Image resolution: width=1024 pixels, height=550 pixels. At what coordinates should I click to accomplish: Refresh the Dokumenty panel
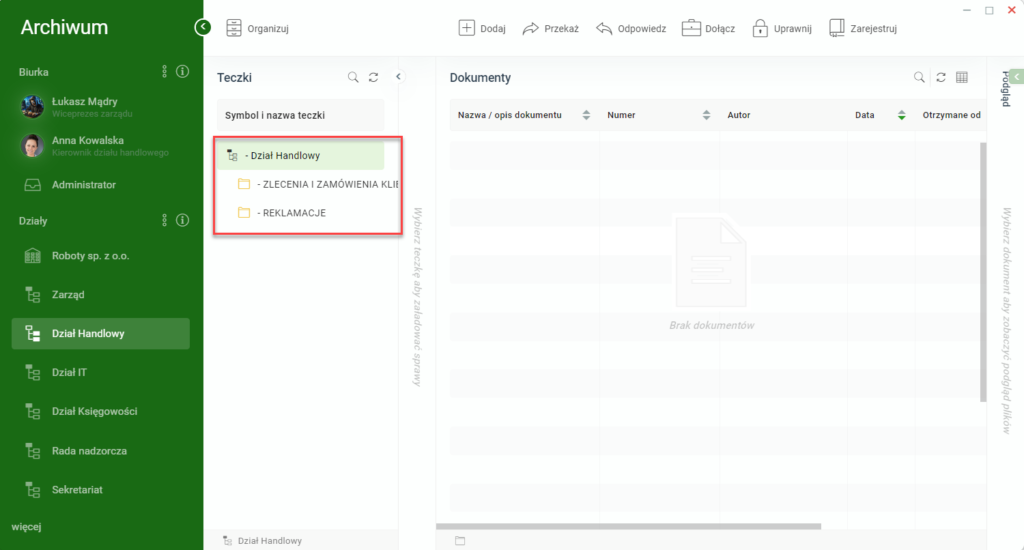[x=941, y=78]
